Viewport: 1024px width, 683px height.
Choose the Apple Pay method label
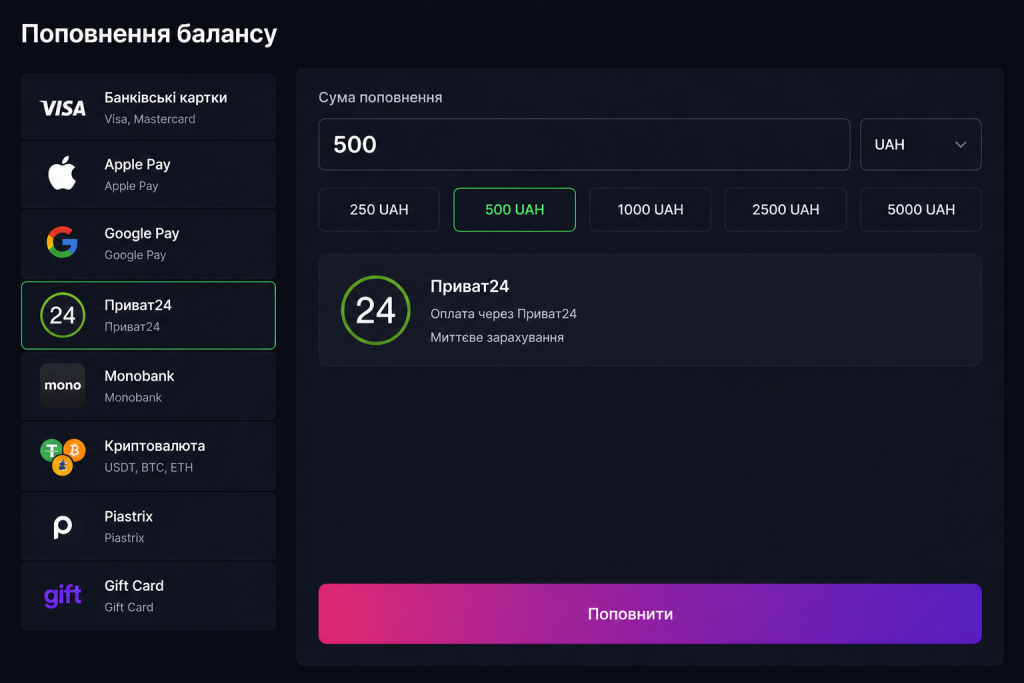tap(137, 165)
